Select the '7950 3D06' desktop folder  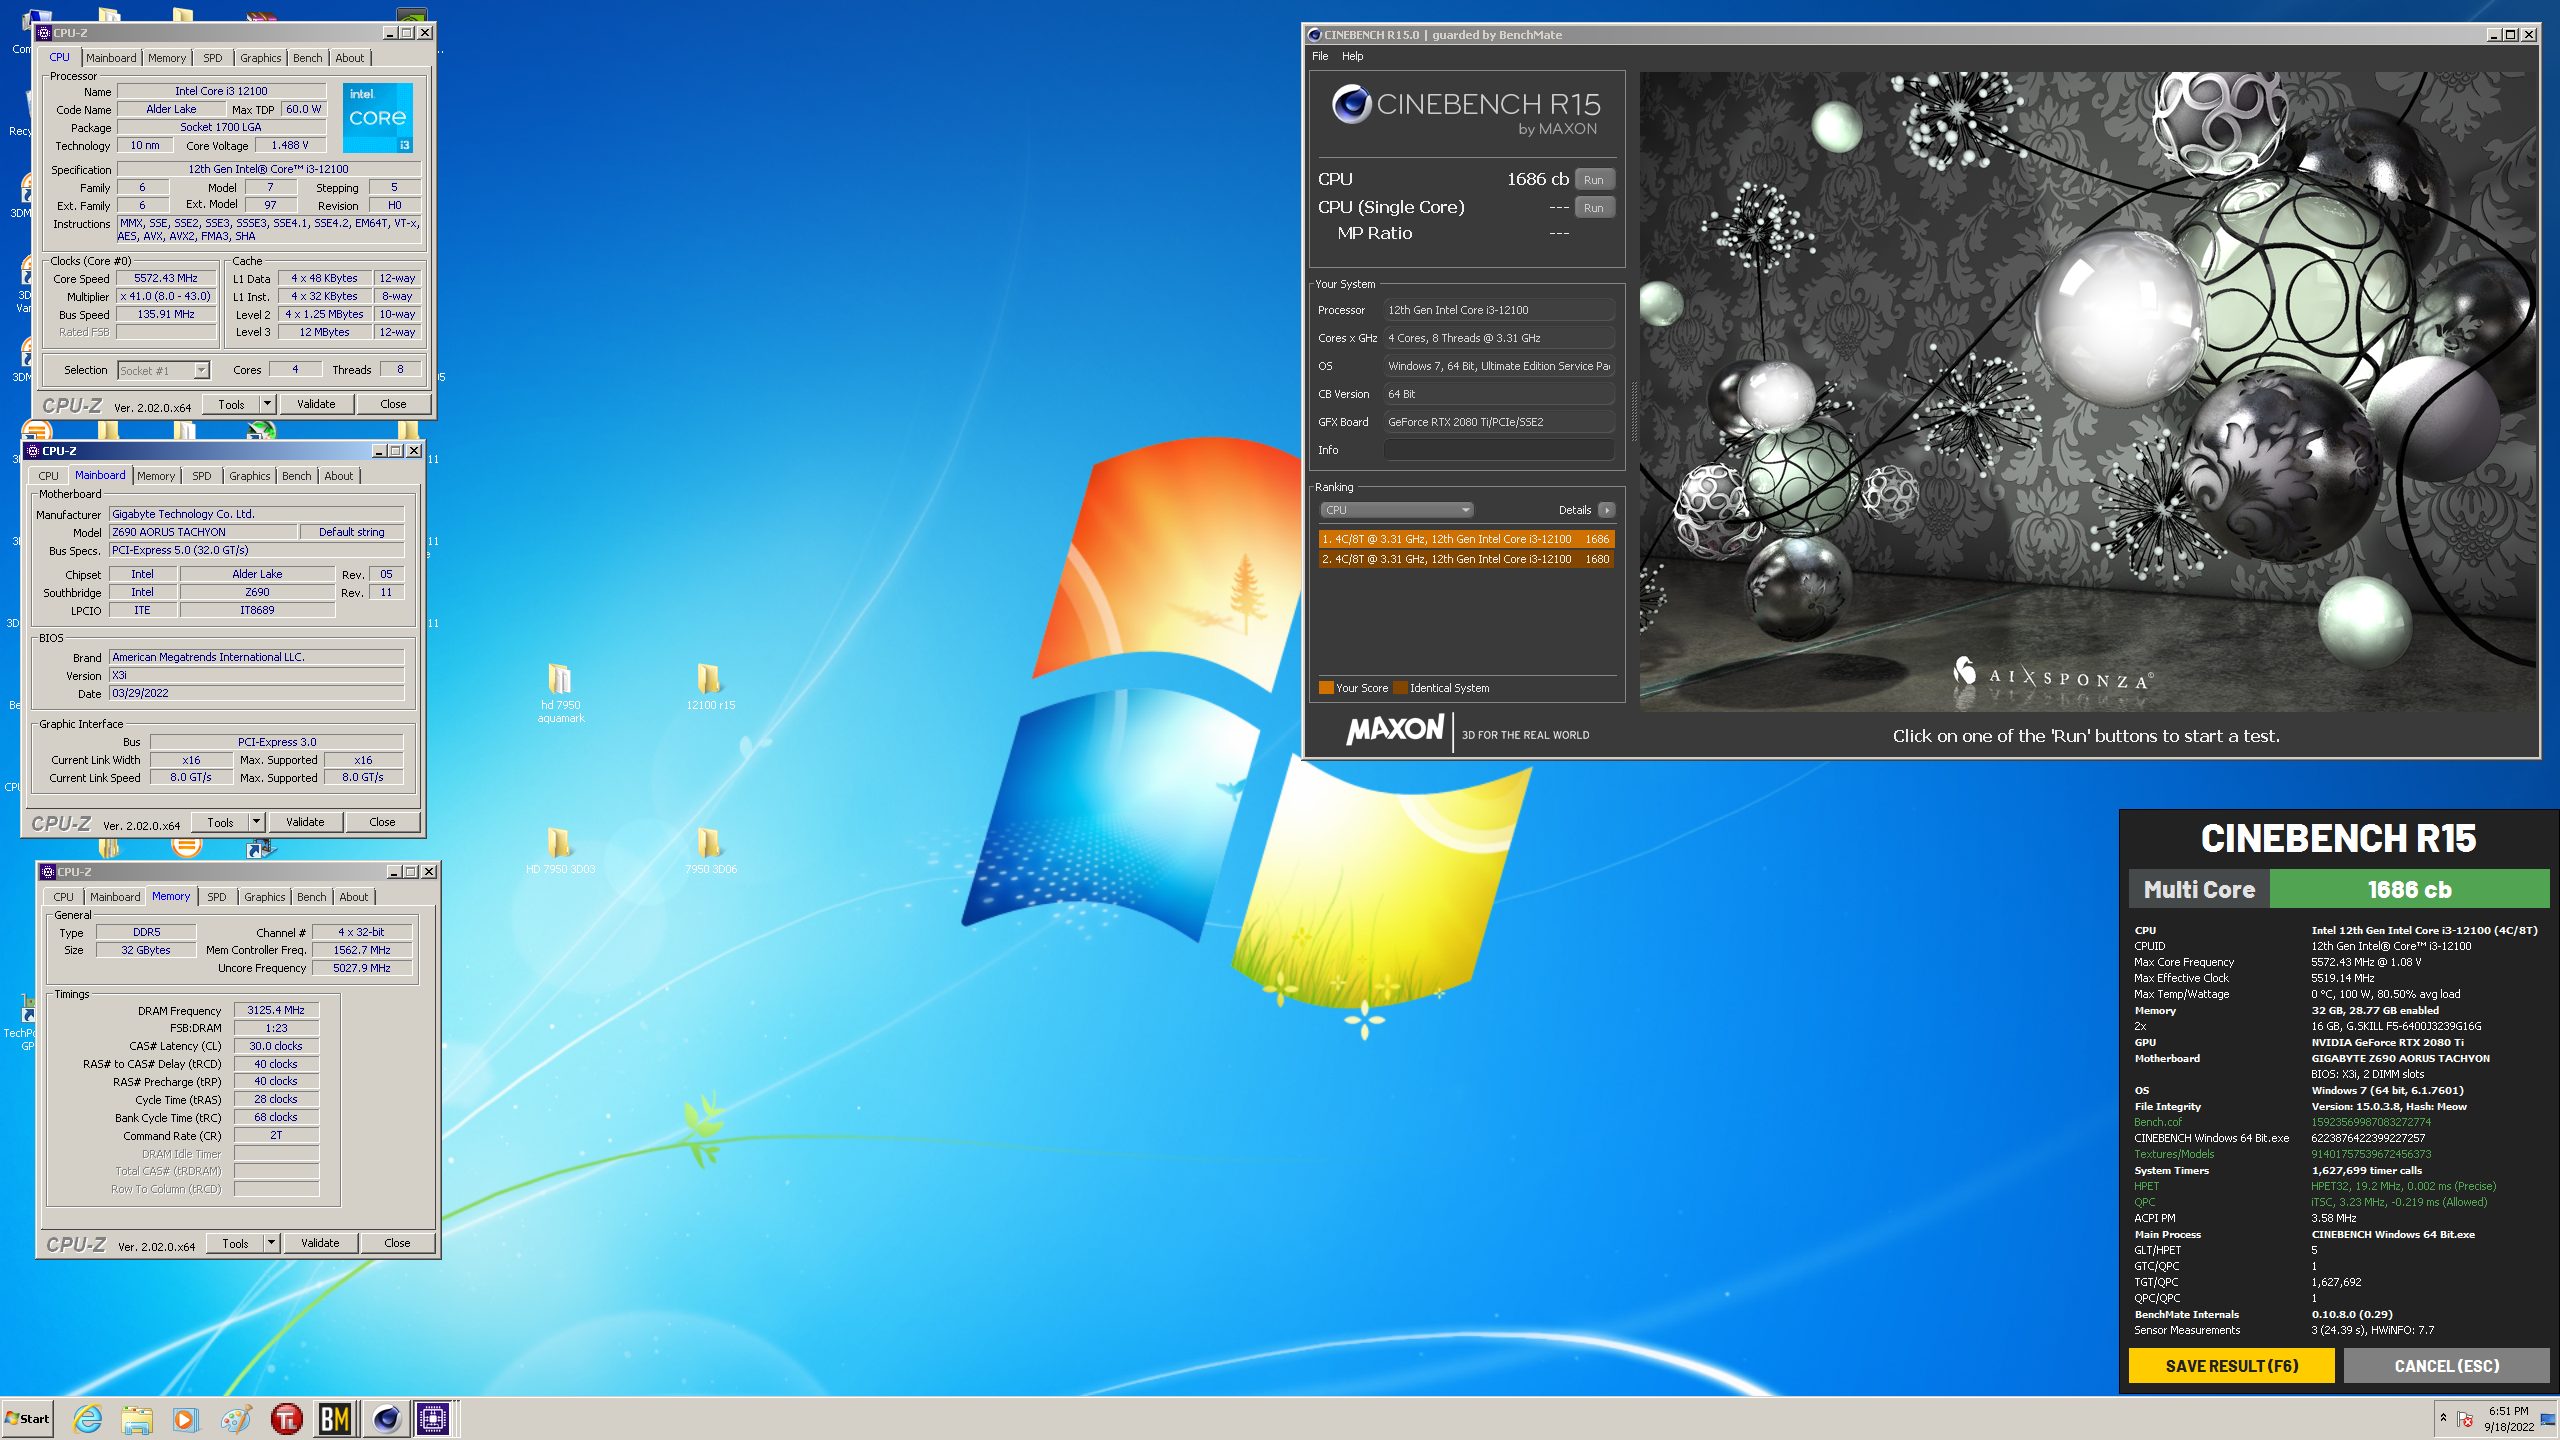710,850
